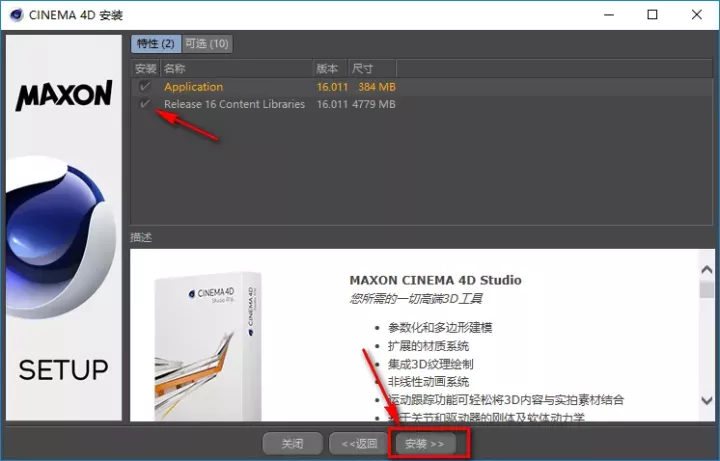This screenshot has height=461, width=720.
Task: Open the 可选 (10) tab
Action: pos(207,44)
